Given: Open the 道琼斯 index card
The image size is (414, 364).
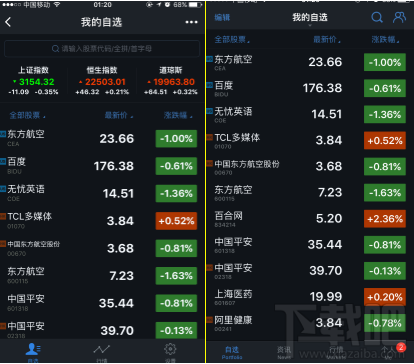Looking at the screenshot, I should coord(171,81).
